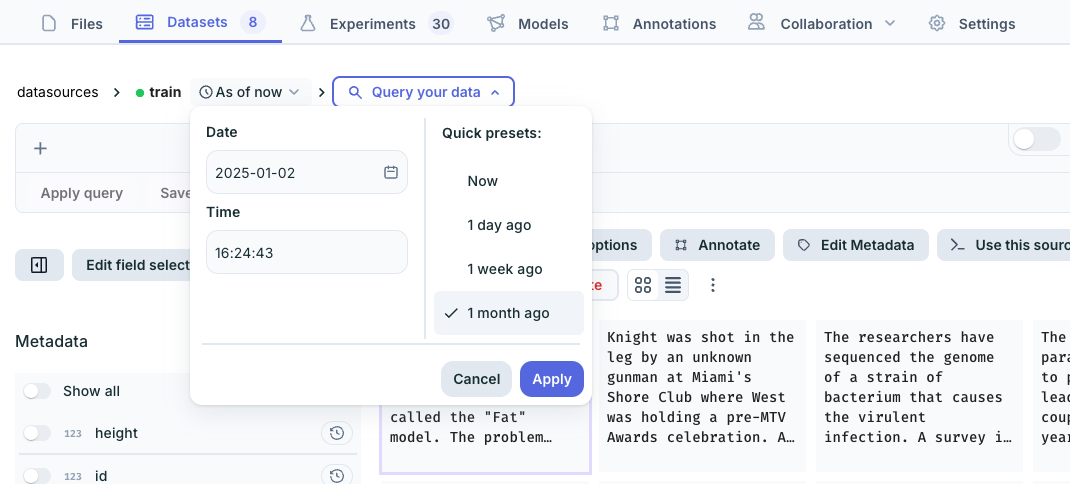Enable the Show all metadata toggle
Image resolution: width=1070 pixels, height=484 pixels.
pos(37,391)
